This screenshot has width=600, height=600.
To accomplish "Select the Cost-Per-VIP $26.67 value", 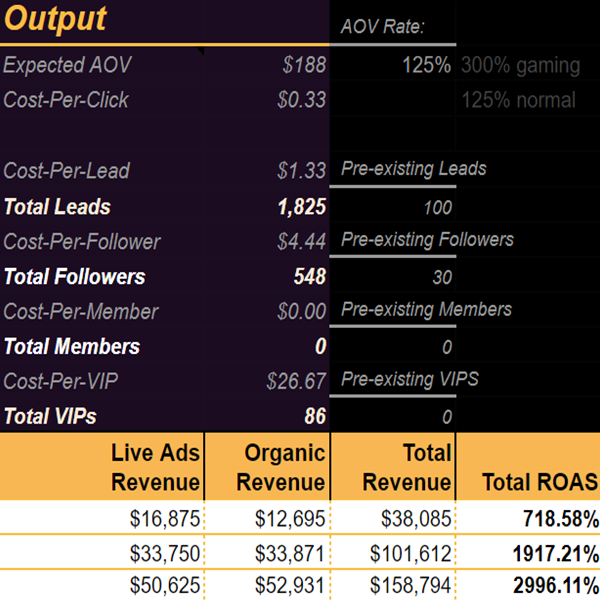I will click(297, 382).
